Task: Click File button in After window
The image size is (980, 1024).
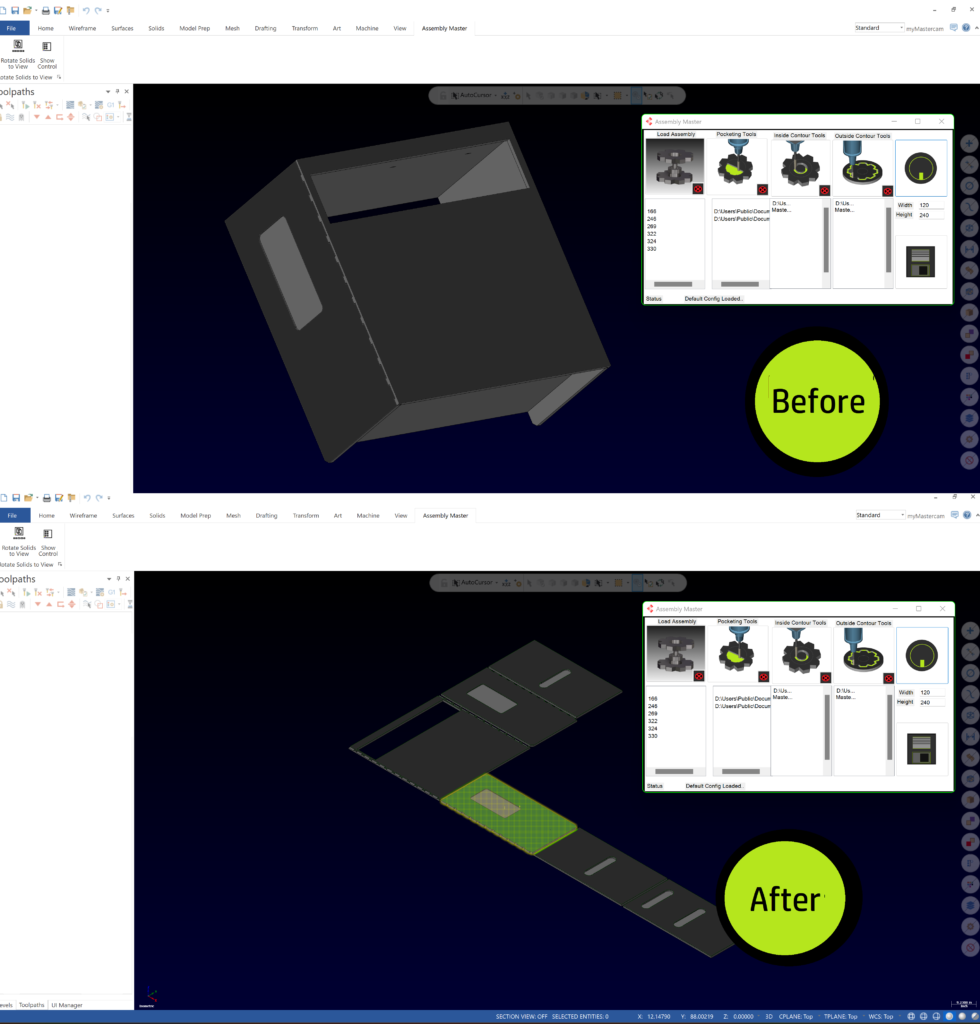Action: (13, 516)
